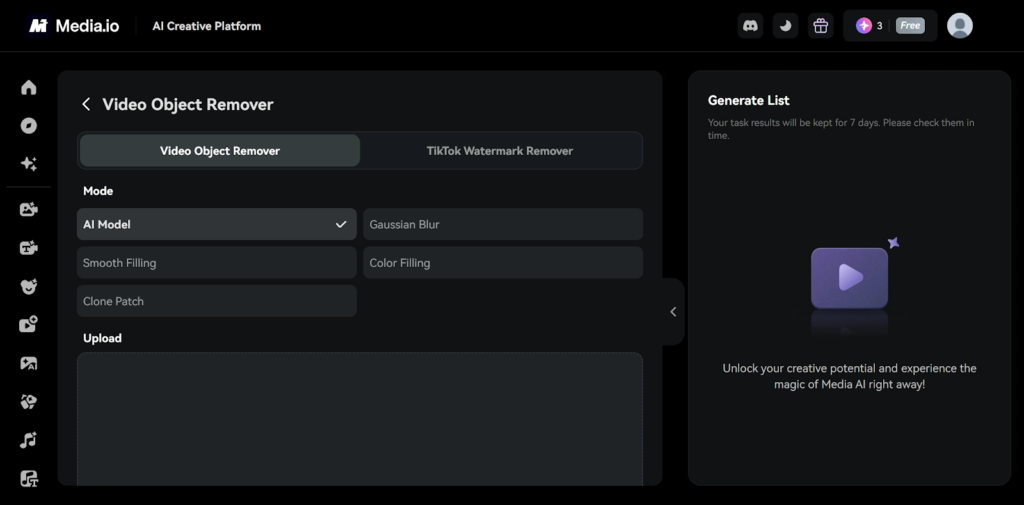
Task: Toggle dark mode with moon icon
Action: pos(785,26)
